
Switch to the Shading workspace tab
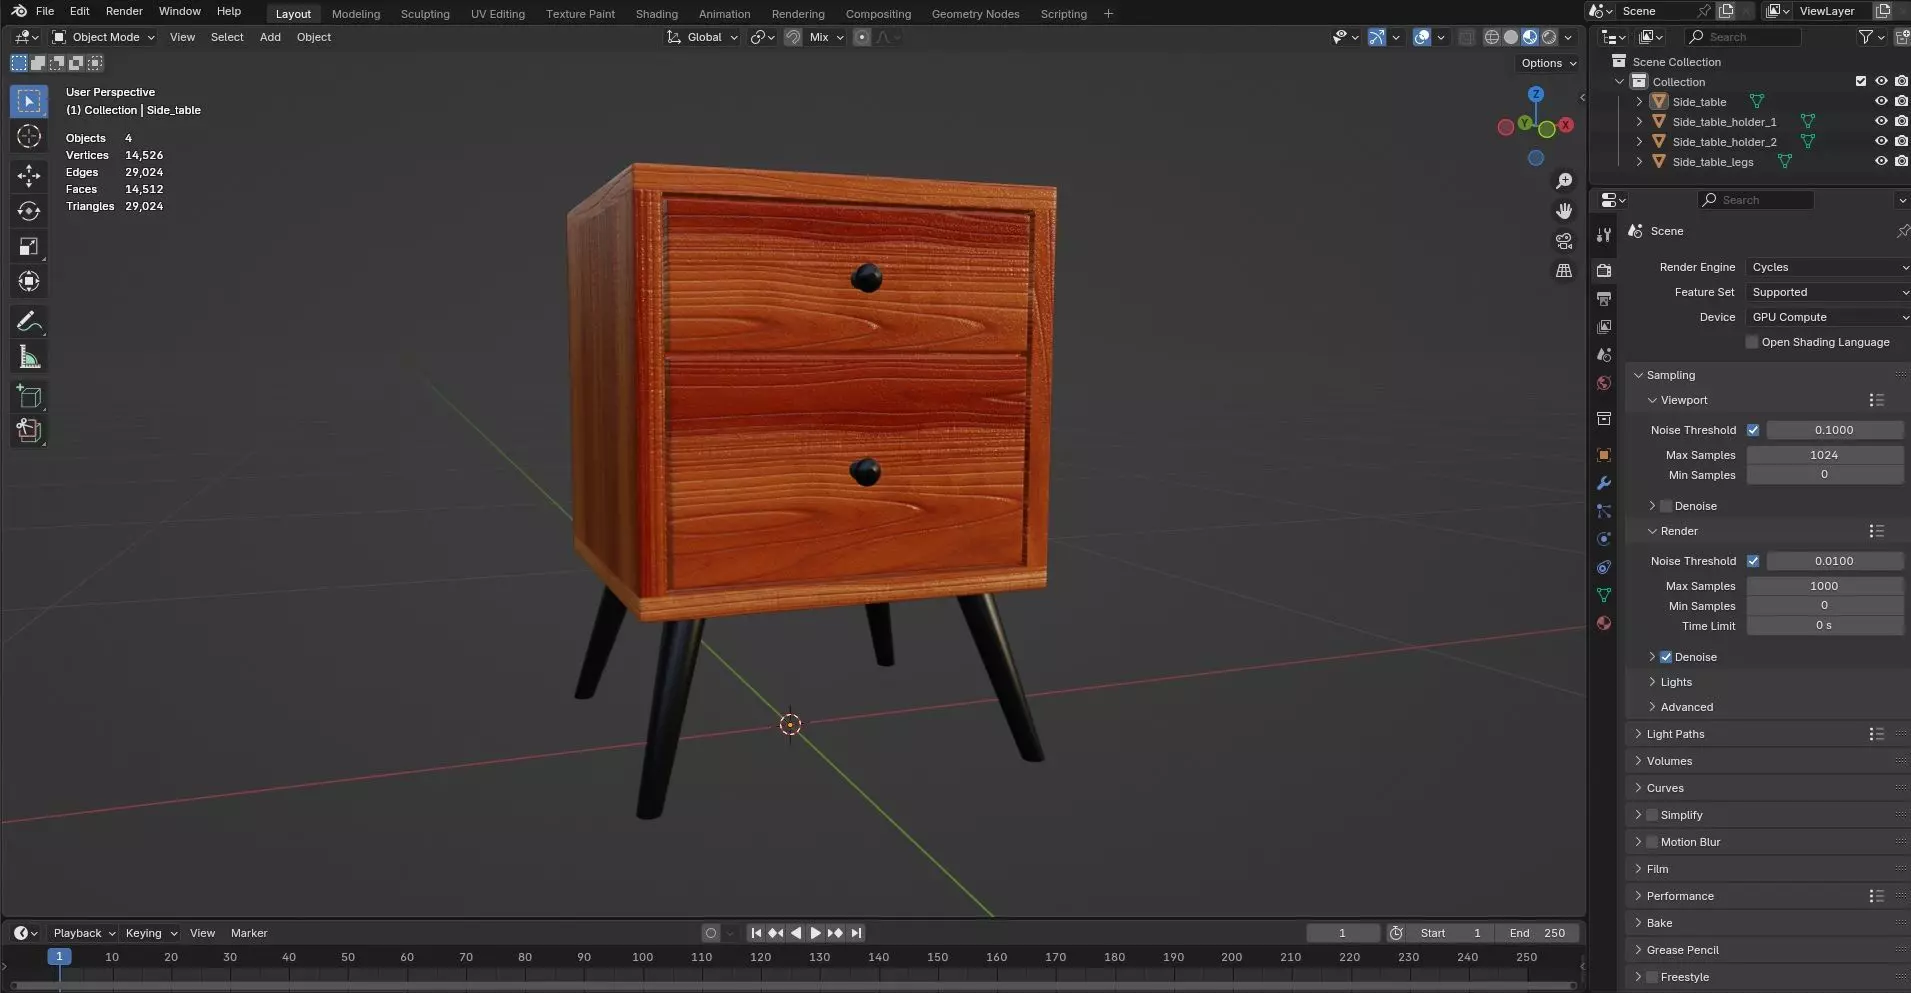(x=656, y=14)
